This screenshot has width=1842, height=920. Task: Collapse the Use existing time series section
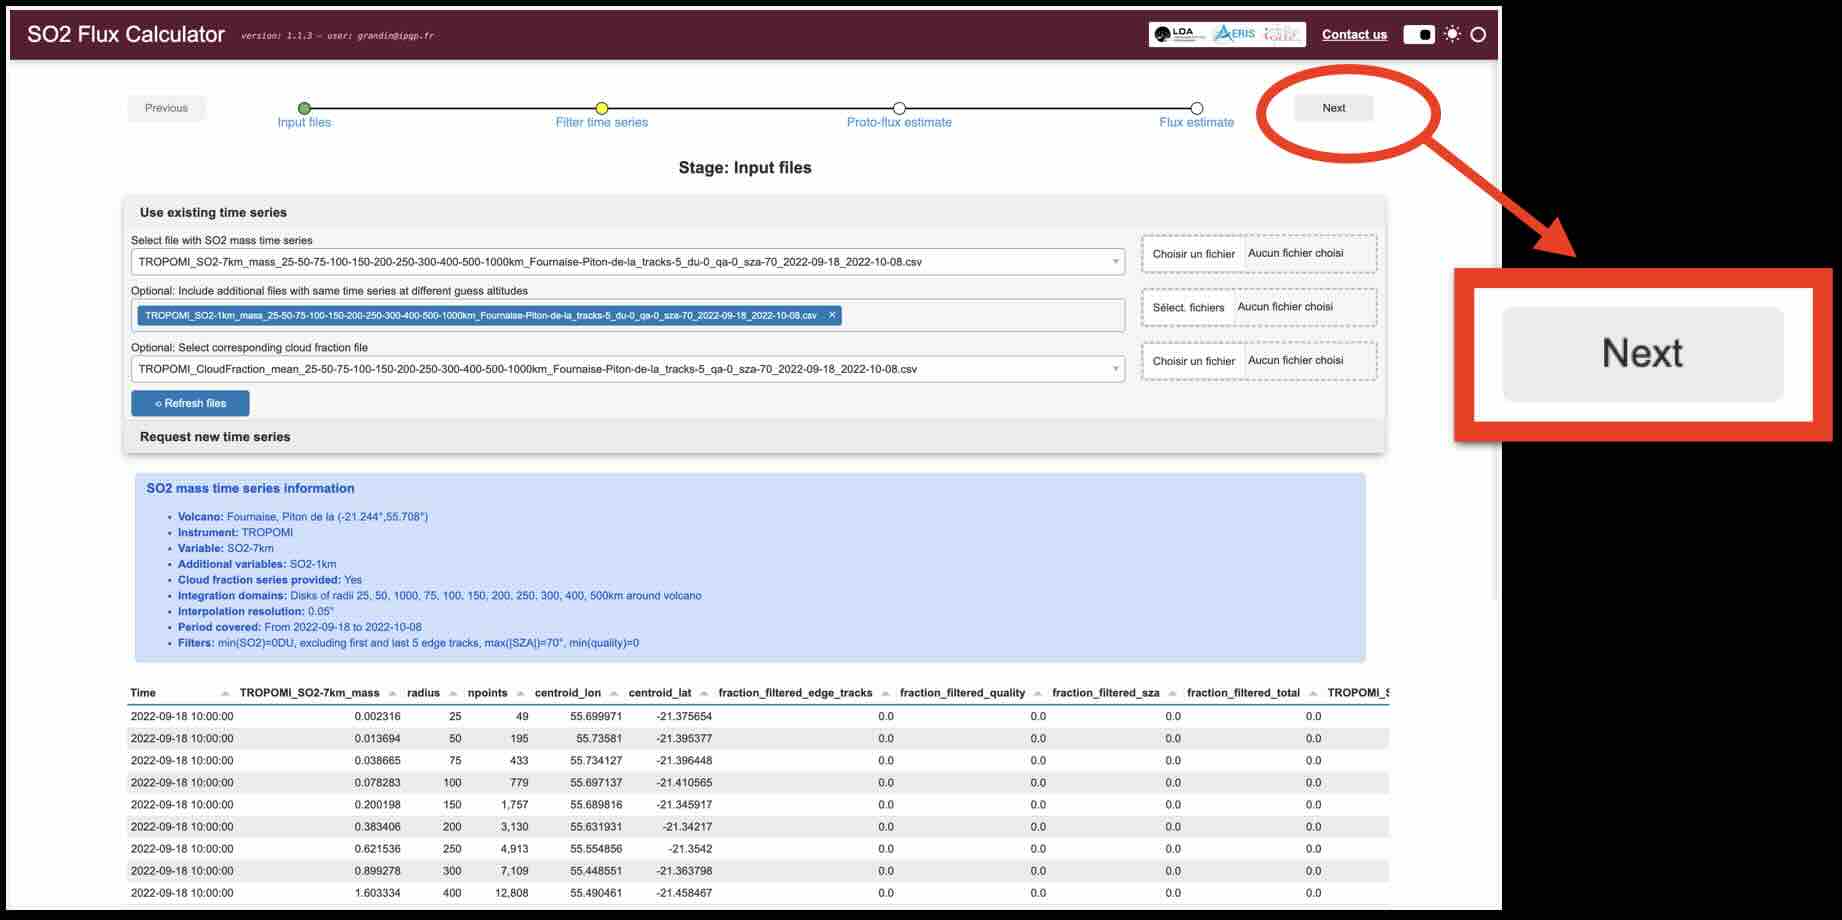[213, 212]
